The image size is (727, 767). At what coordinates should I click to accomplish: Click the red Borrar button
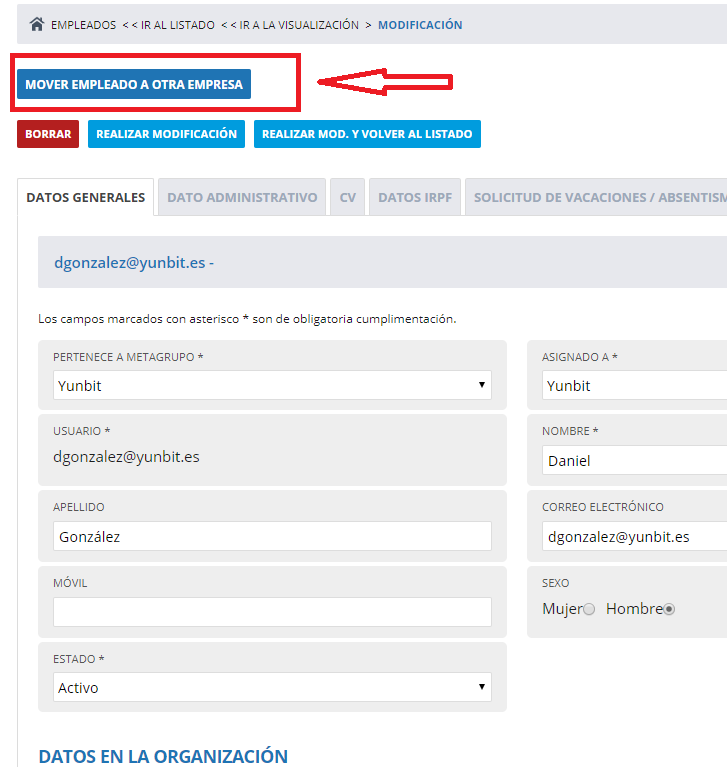pyautogui.click(x=48, y=134)
